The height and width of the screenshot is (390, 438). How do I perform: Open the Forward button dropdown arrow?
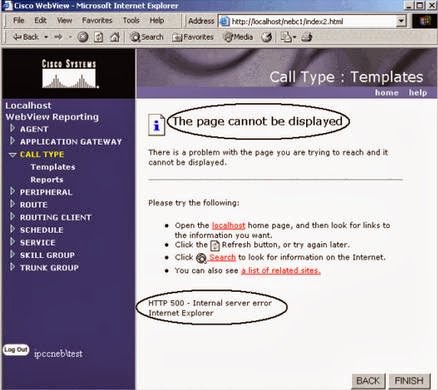70,37
